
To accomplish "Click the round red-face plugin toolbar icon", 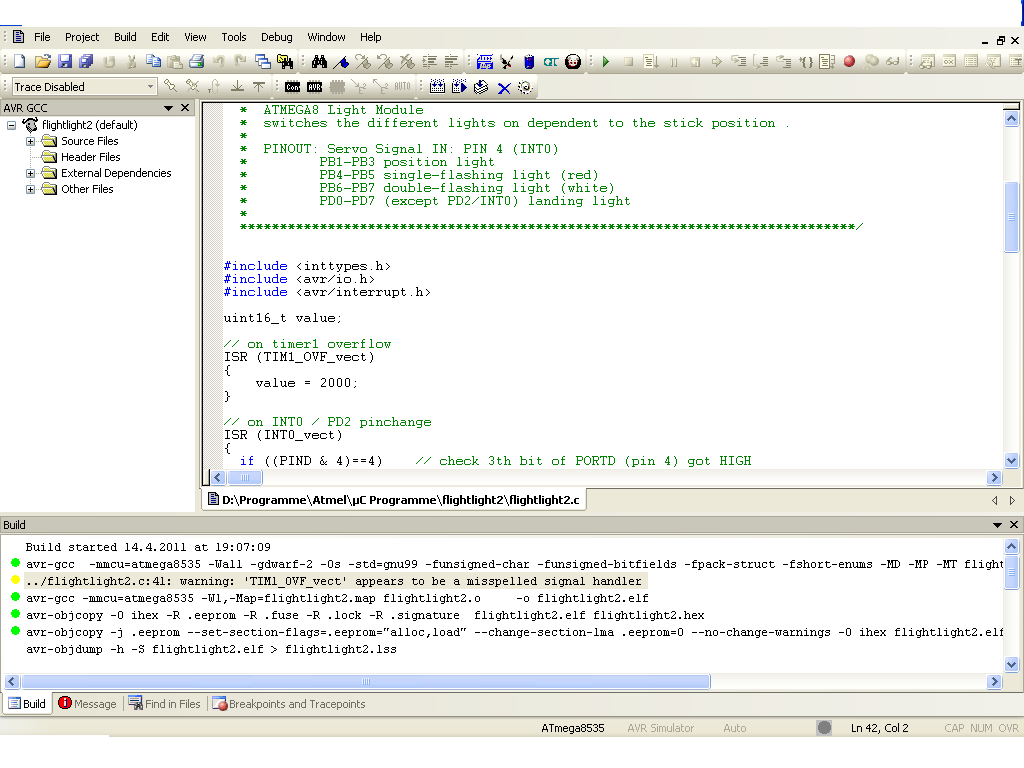I will pyautogui.click(x=573, y=61).
